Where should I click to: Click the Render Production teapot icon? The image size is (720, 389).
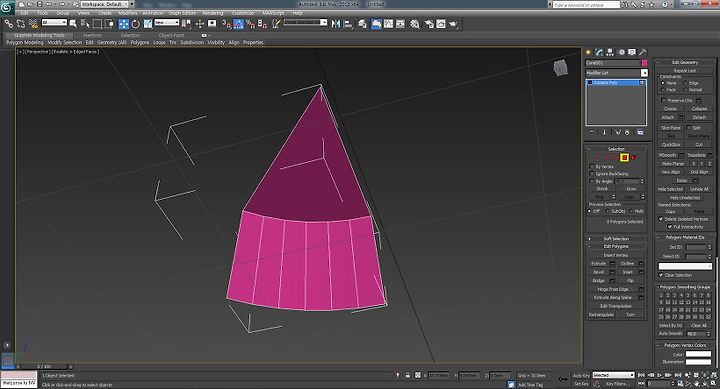click(x=453, y=24)
